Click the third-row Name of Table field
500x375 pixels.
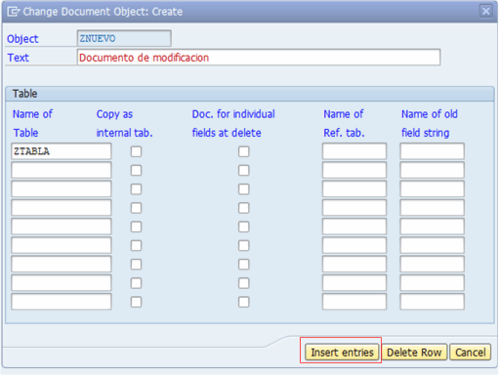pyautogui.click(x=61, y=189)
